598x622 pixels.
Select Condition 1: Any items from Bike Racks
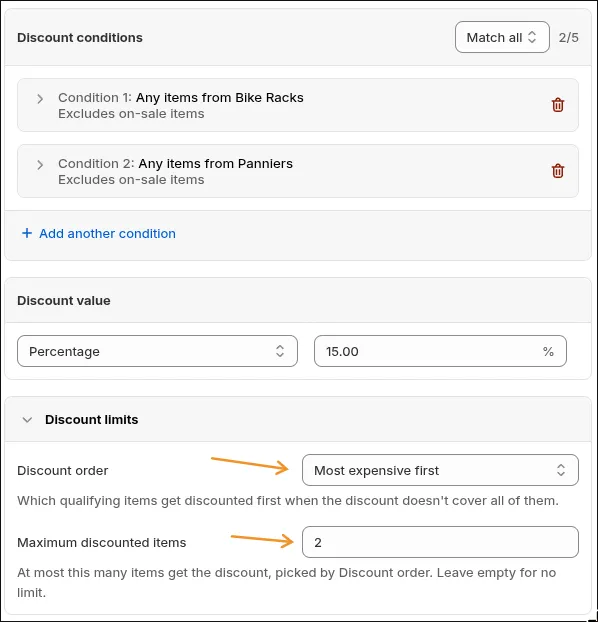[181, 98]
